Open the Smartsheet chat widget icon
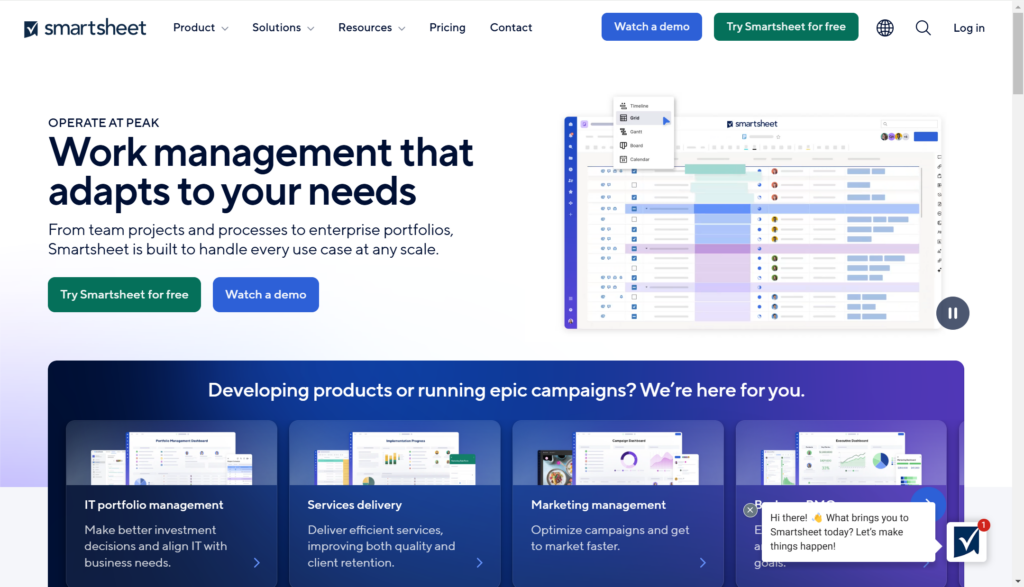This screenshot has height=587, width=1024. click(x=967, y=541)
